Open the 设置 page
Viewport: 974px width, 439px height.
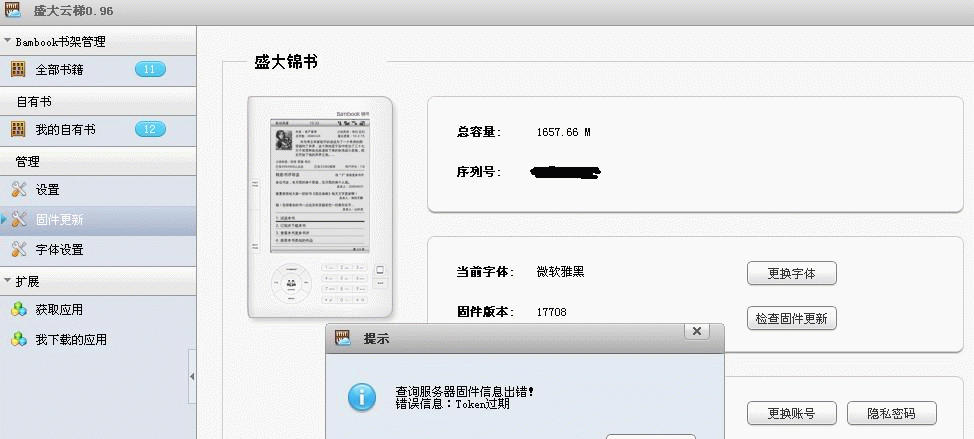[x=98, y=190]
